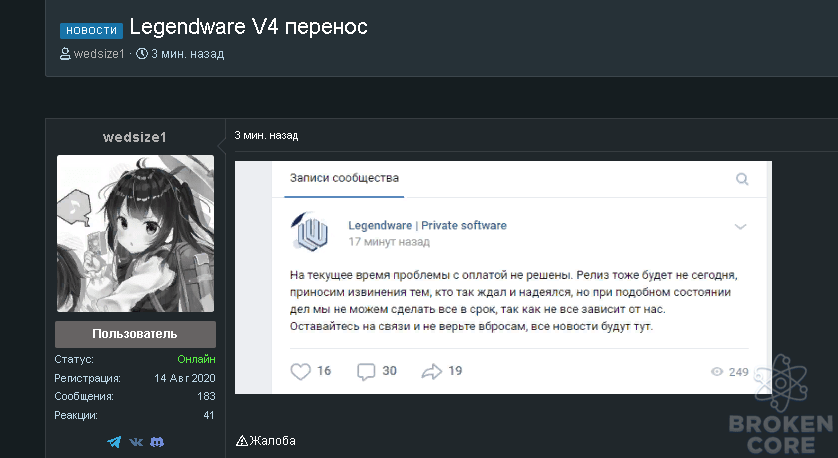Viewport: 838px width, 458px height.
Task: Click the warning icon beside Жалоба
Action: point(242,441)
